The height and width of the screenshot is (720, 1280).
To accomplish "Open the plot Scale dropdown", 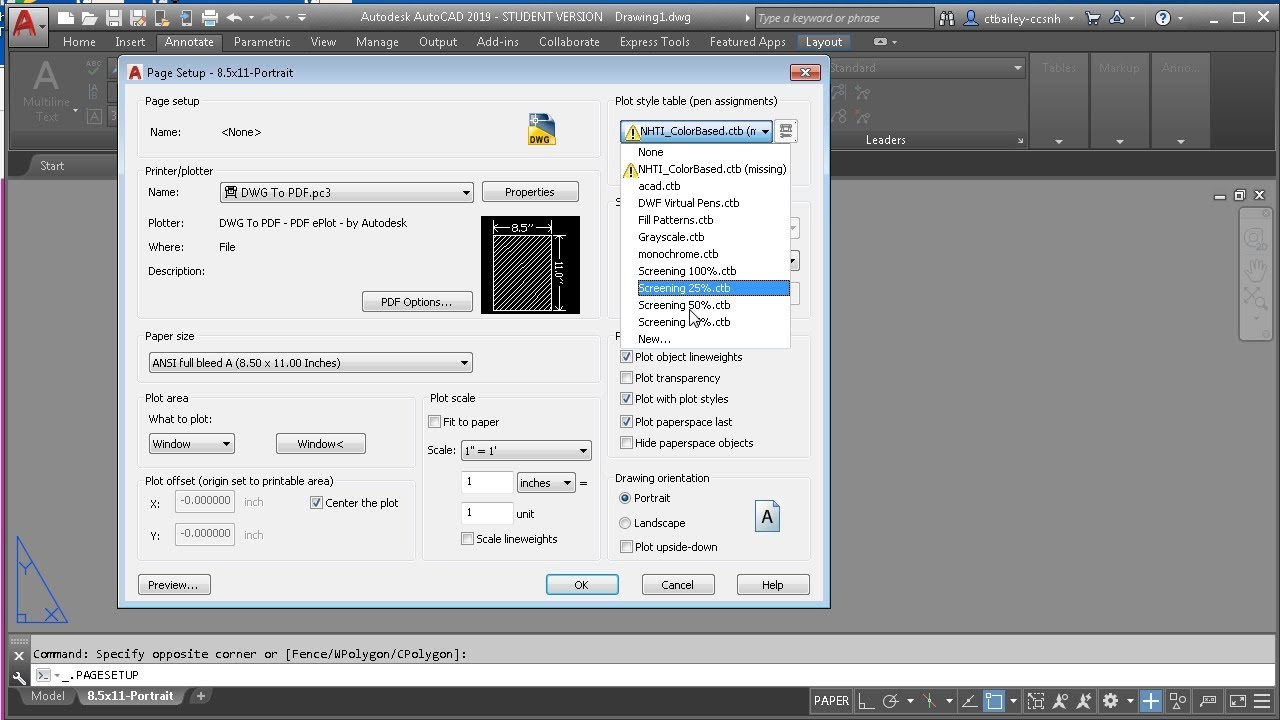I will pyautogui.click(x=526, y=451).
